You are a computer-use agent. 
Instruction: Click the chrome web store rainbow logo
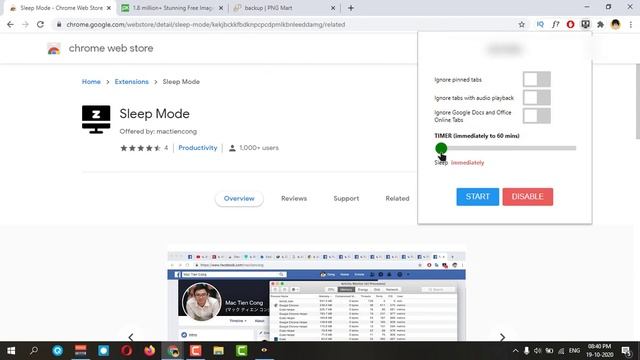54,49
